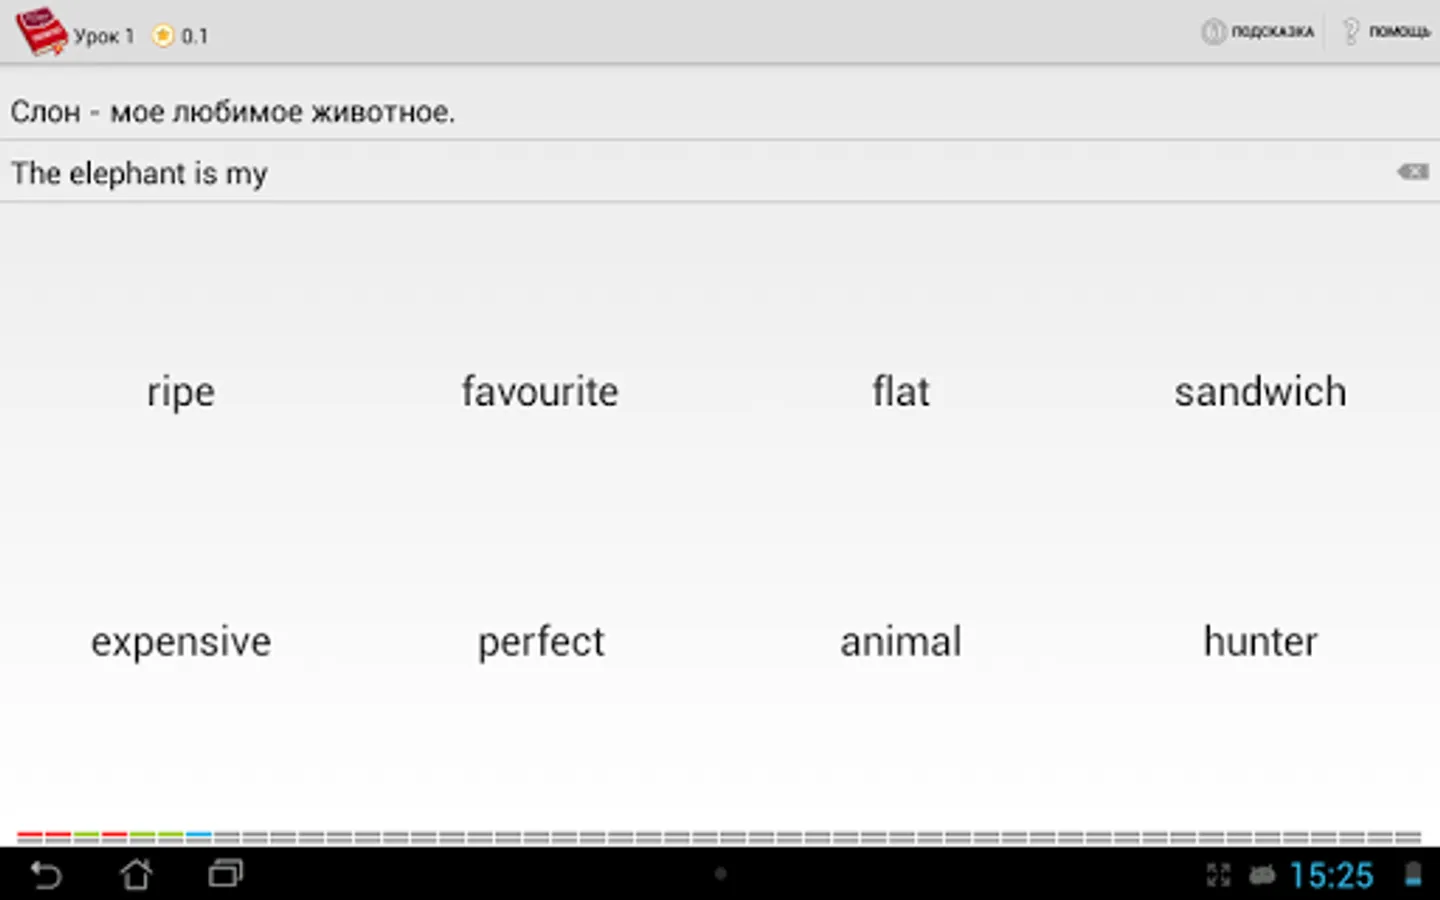Image resolution: width=1440 pixels, height=900 pixels.
Task: Tap the Android back arrow
Action: click(x=46, y=875)
